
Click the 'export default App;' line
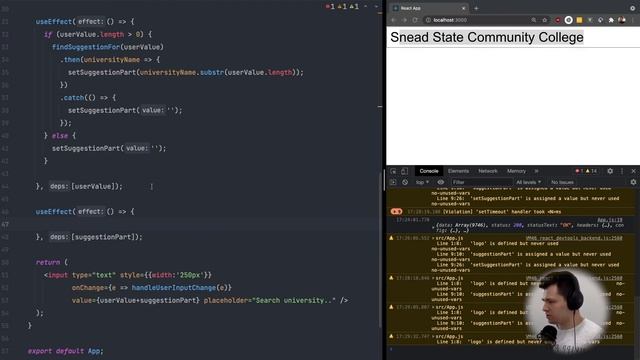pos(65,351)
